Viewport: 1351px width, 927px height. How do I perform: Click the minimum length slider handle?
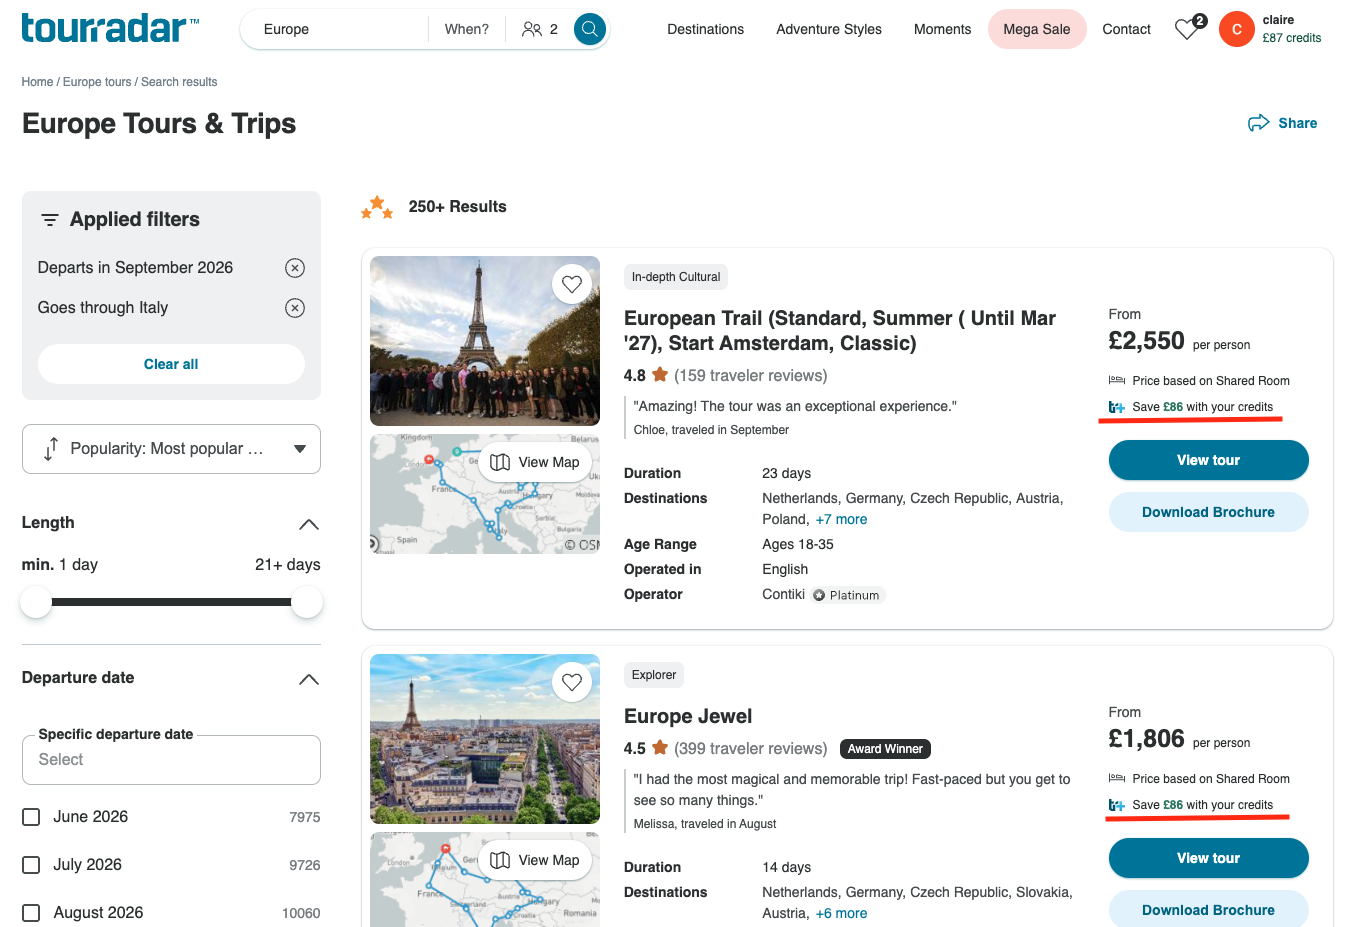tap(36, 602)
